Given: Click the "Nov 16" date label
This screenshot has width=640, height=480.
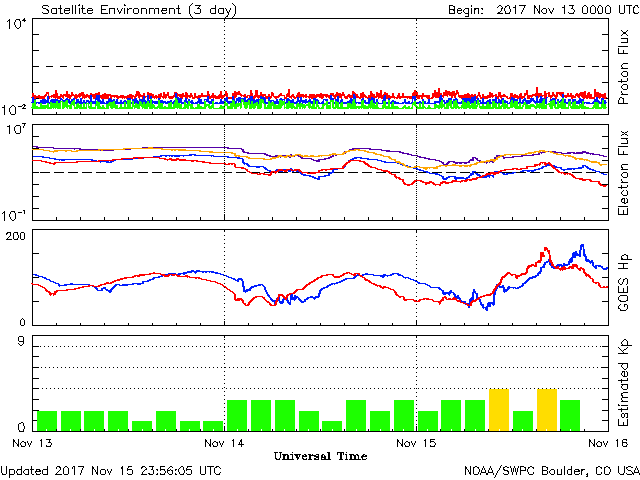Looking at the screenshot, I should click(x=608, y=443).
